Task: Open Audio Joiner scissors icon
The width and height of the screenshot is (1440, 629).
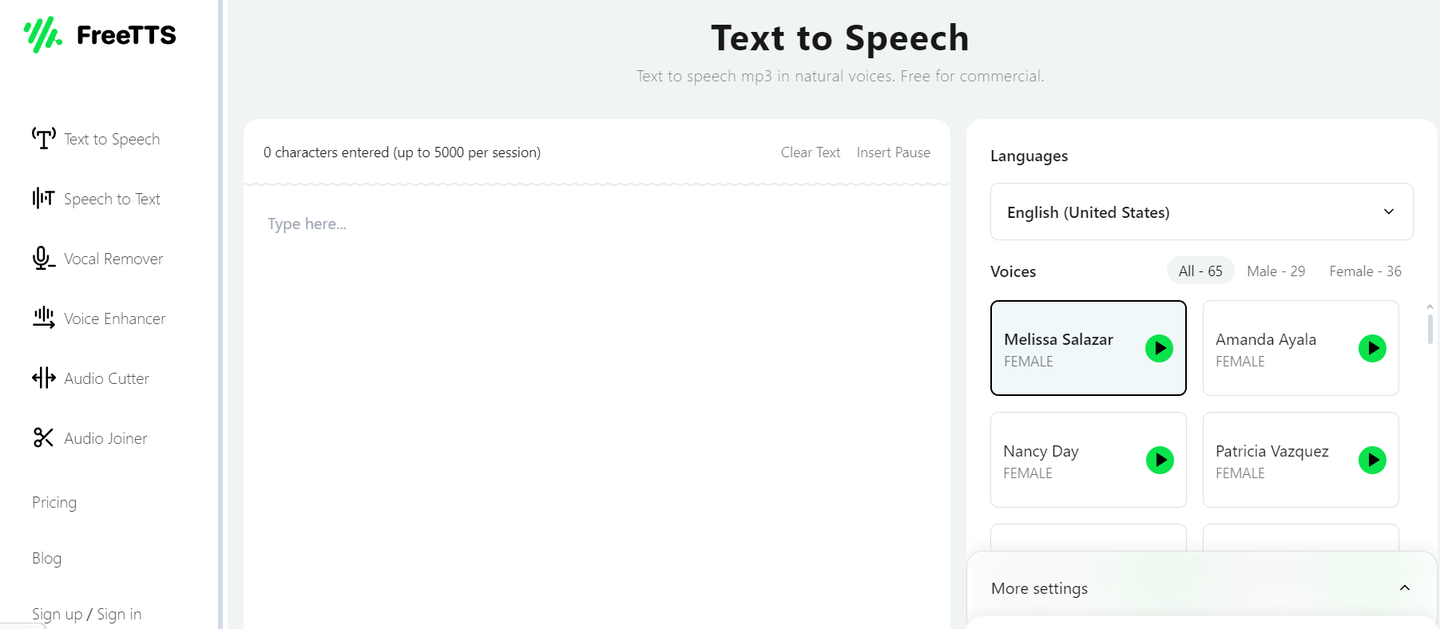Action: click(x=43, y=438)
